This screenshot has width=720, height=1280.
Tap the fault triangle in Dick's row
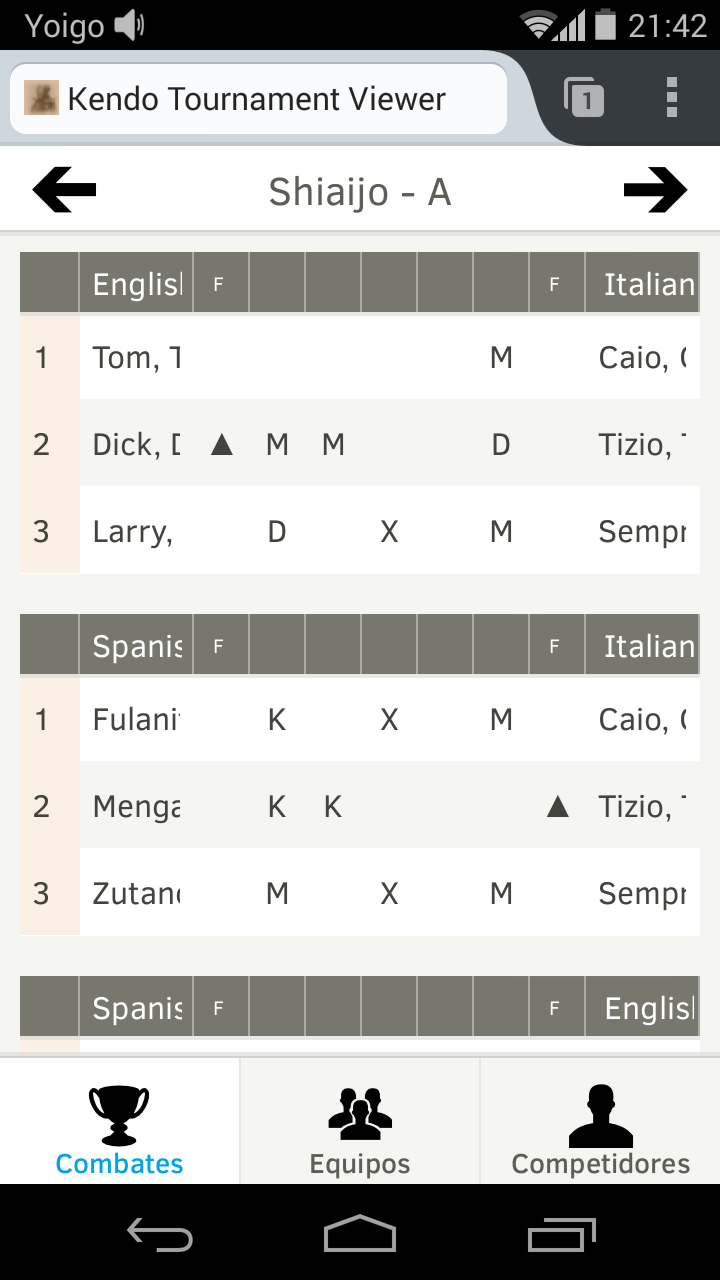(x=222, y=445)
